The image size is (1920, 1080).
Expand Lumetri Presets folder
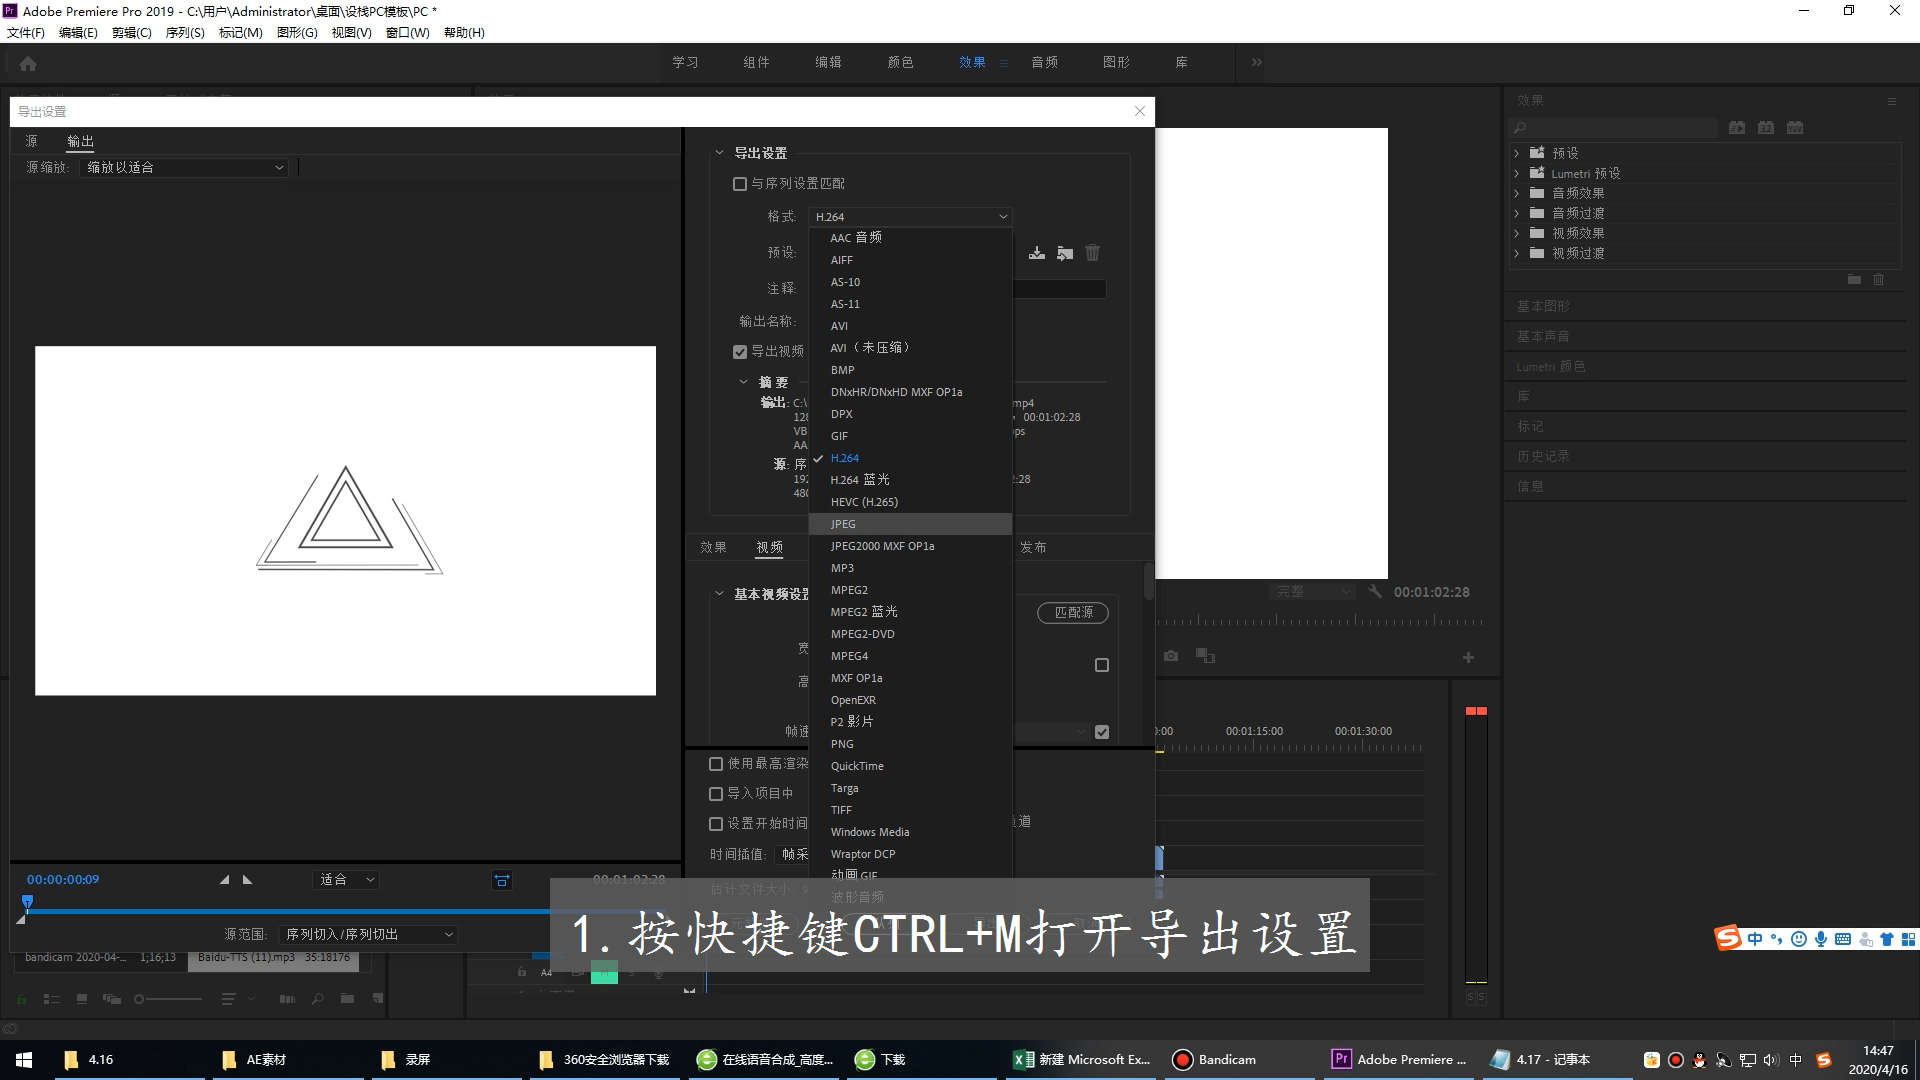point(1517,173)
